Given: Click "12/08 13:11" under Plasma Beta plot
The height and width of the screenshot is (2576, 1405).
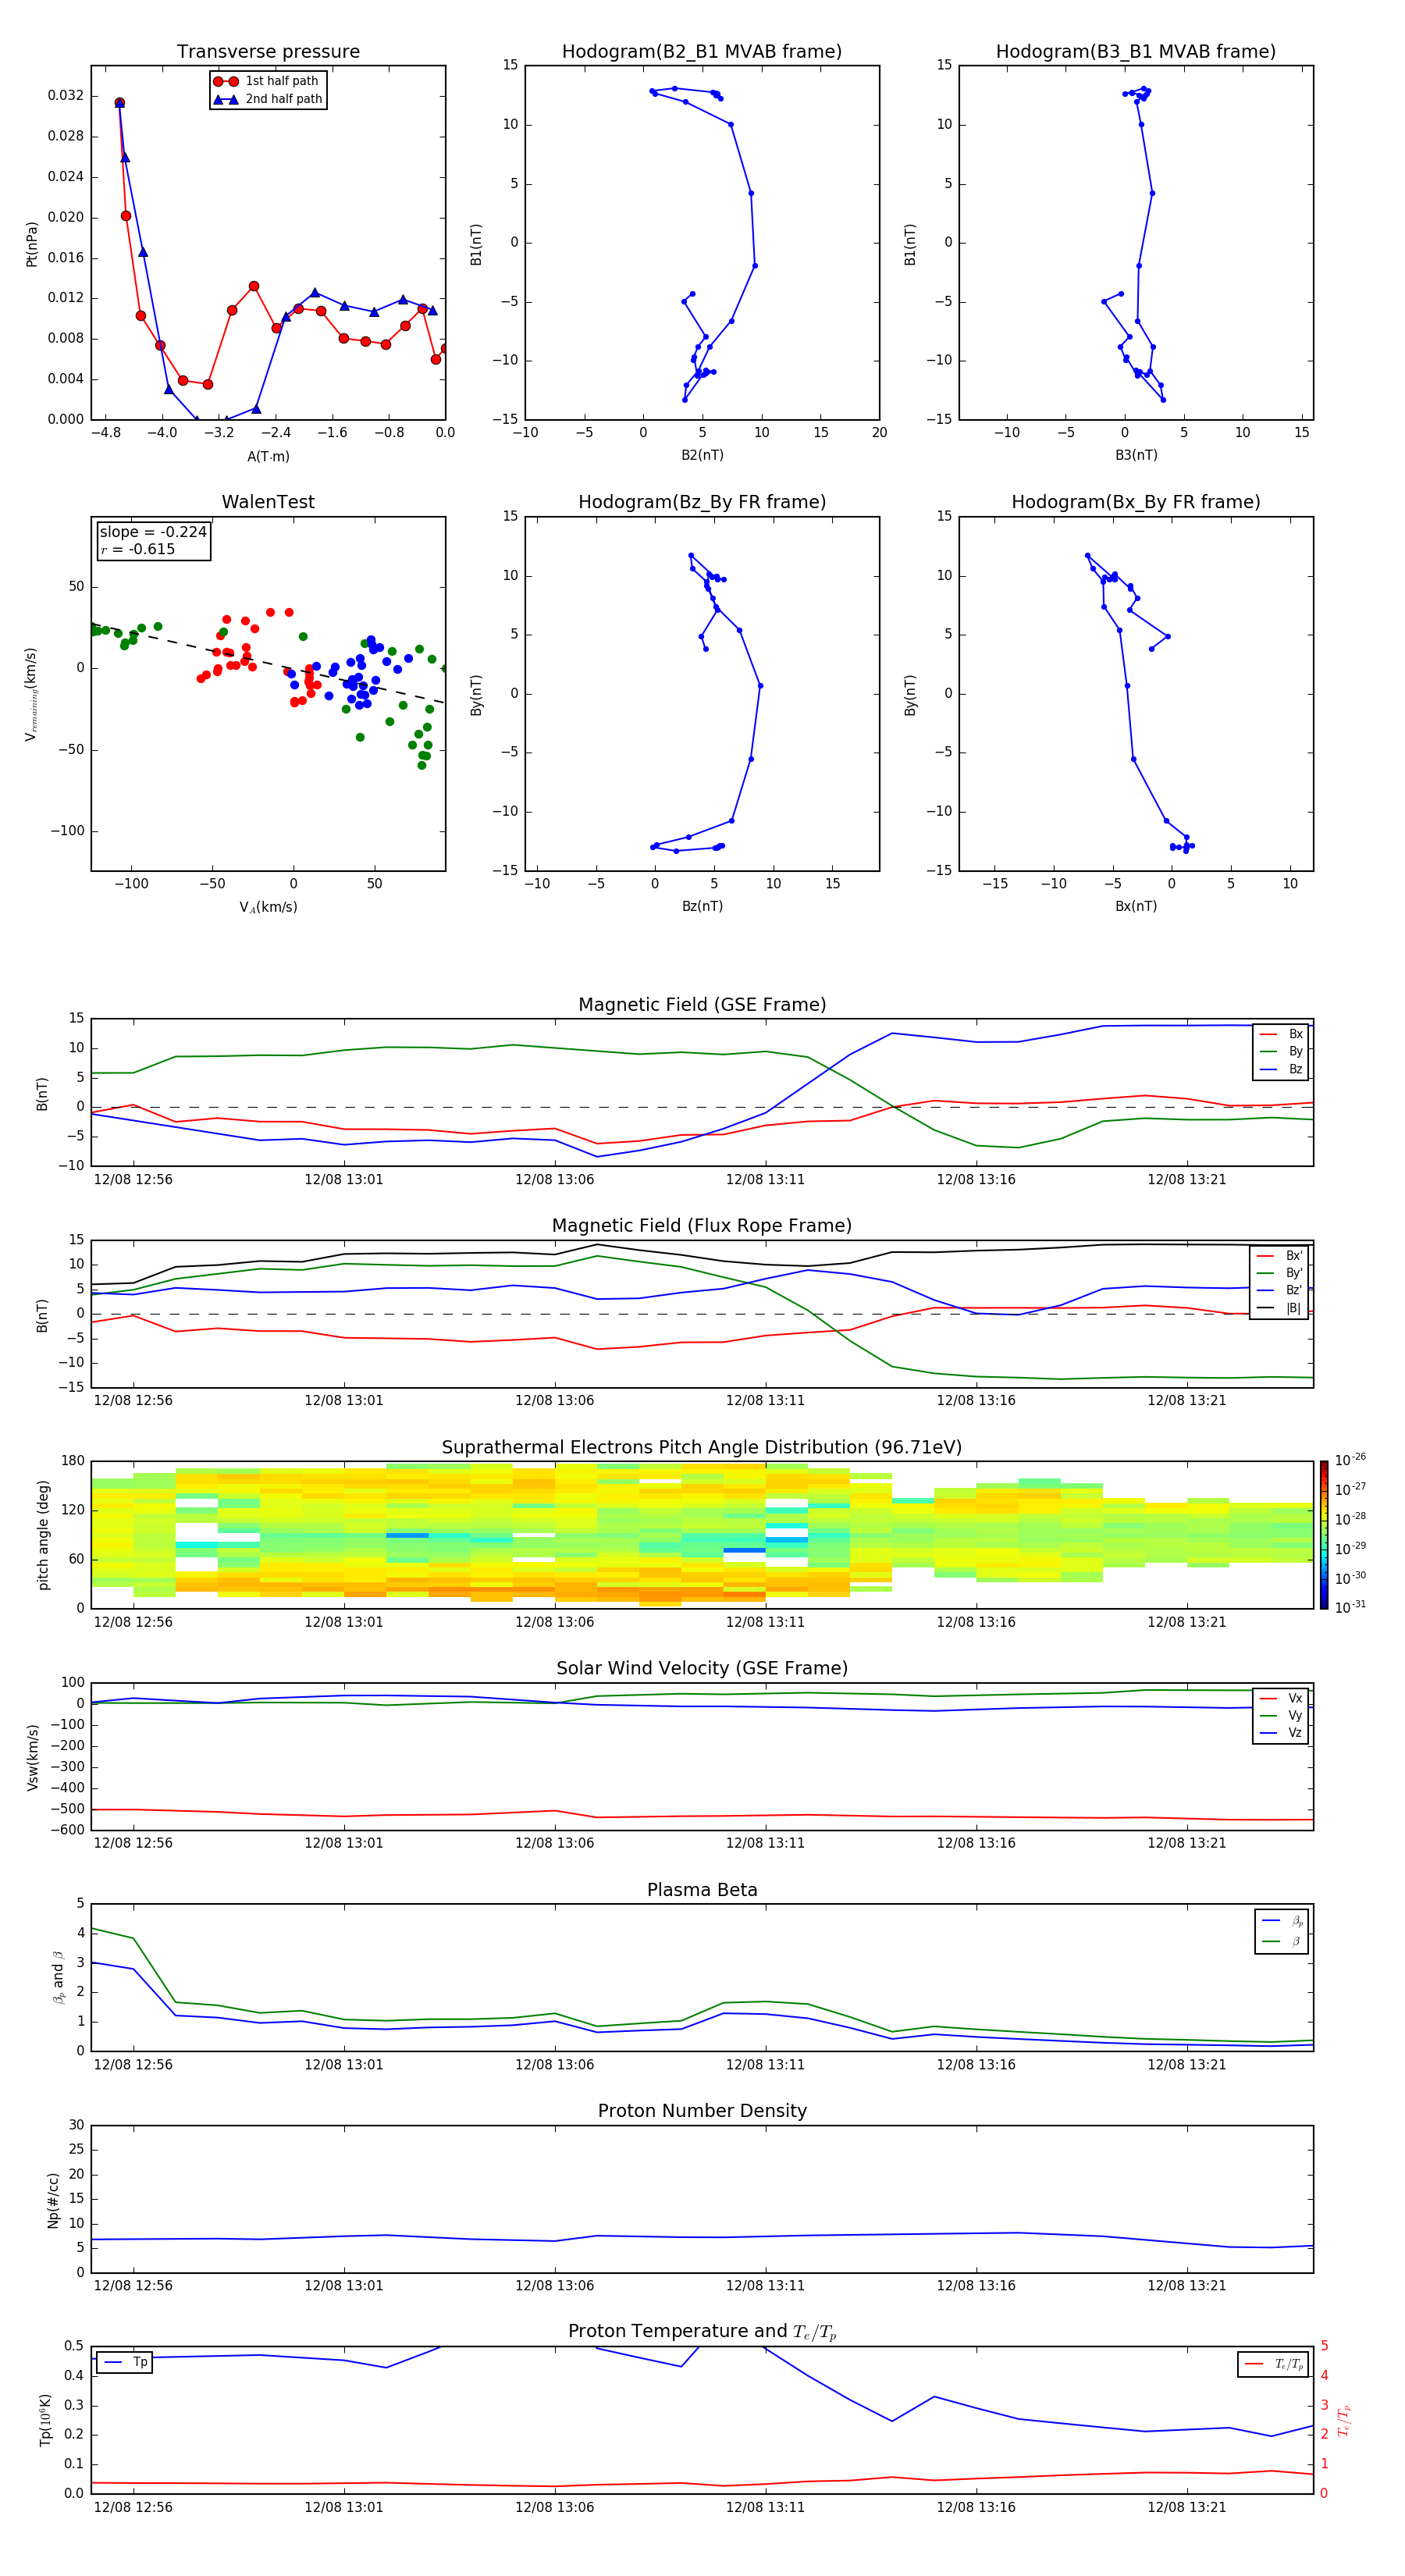Looking at the screenshot, I should click(x=765, y=2065).
